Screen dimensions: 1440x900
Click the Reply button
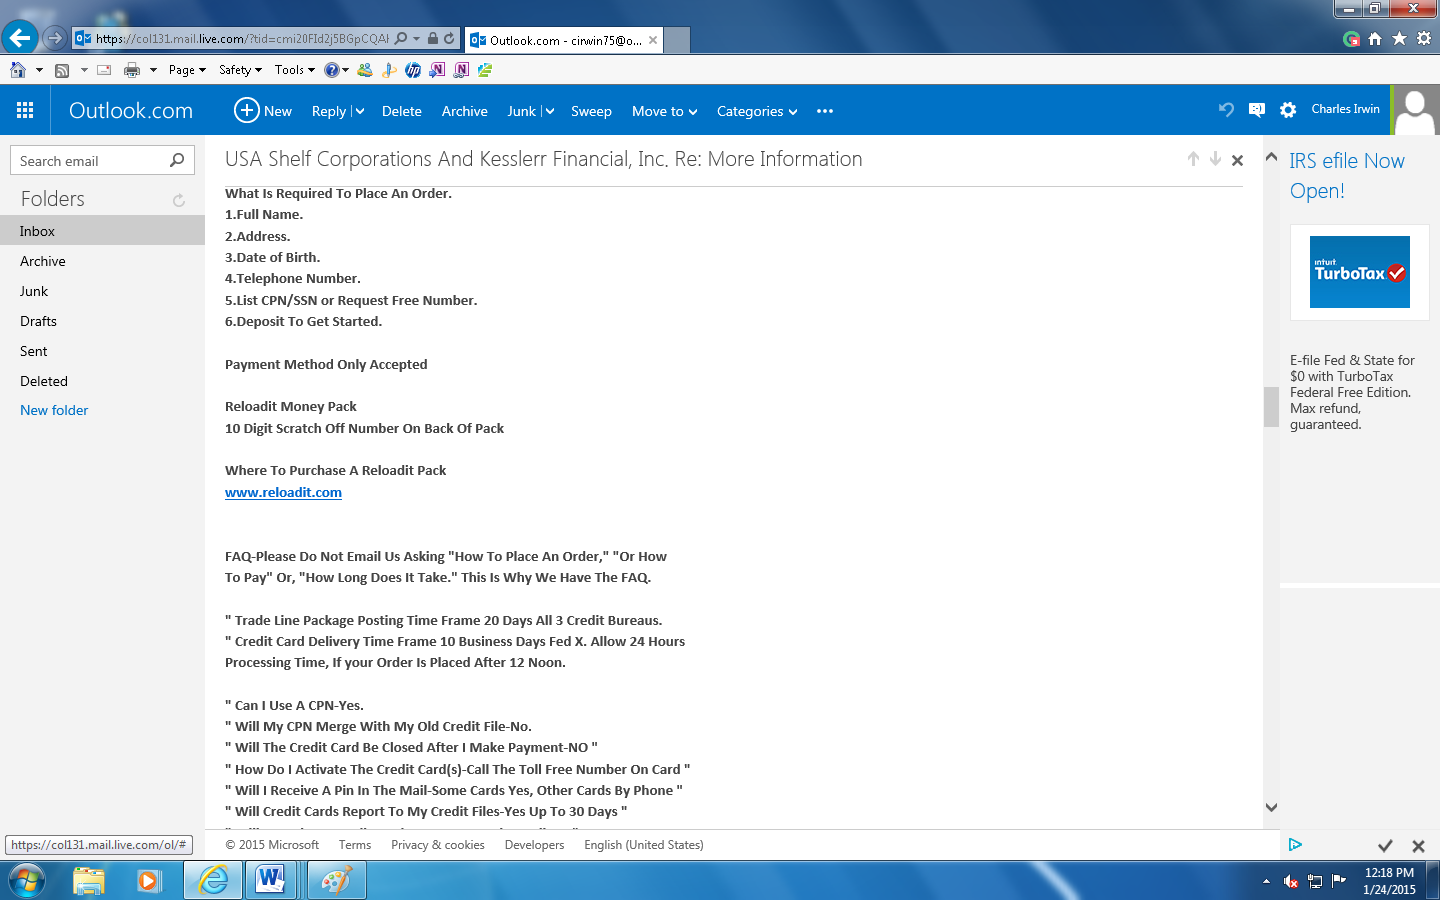329,111
